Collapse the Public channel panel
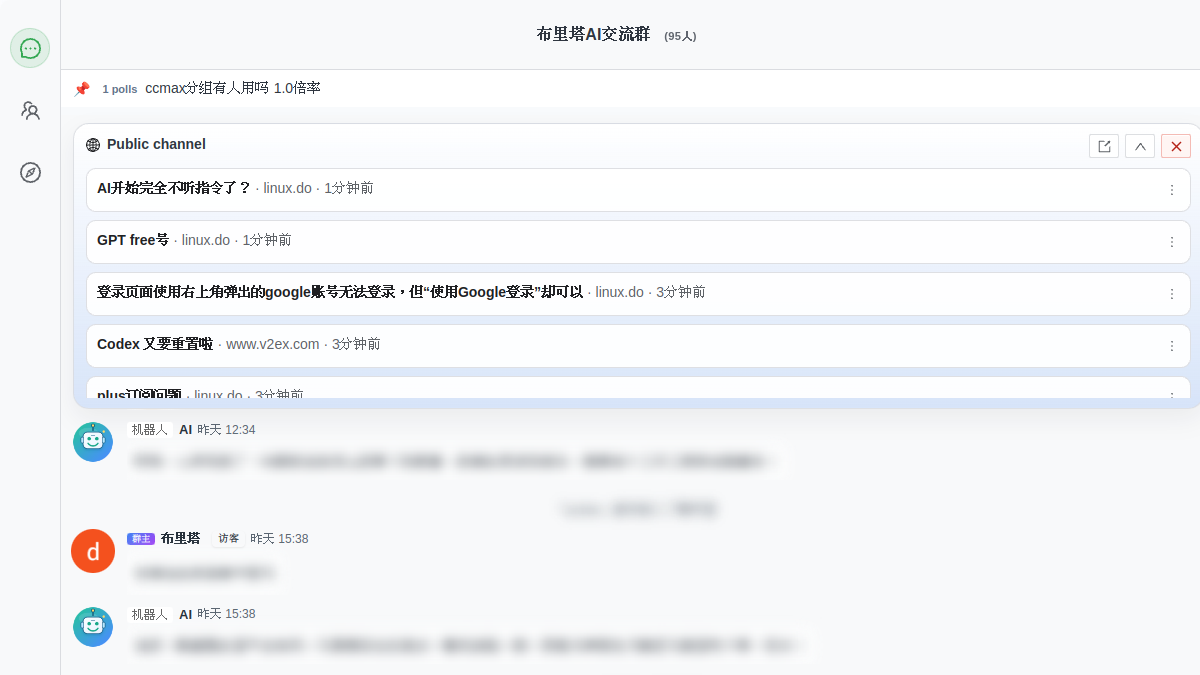The height and width of the screenshot is (675, 1200). (x=1140, y=146)
